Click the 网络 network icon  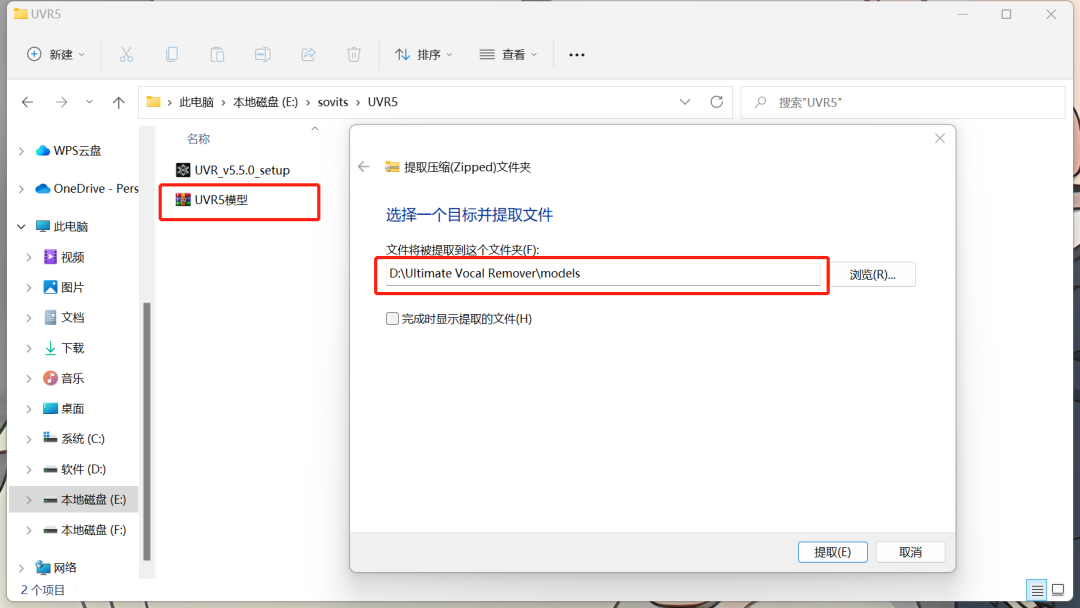tap(43, 567)
